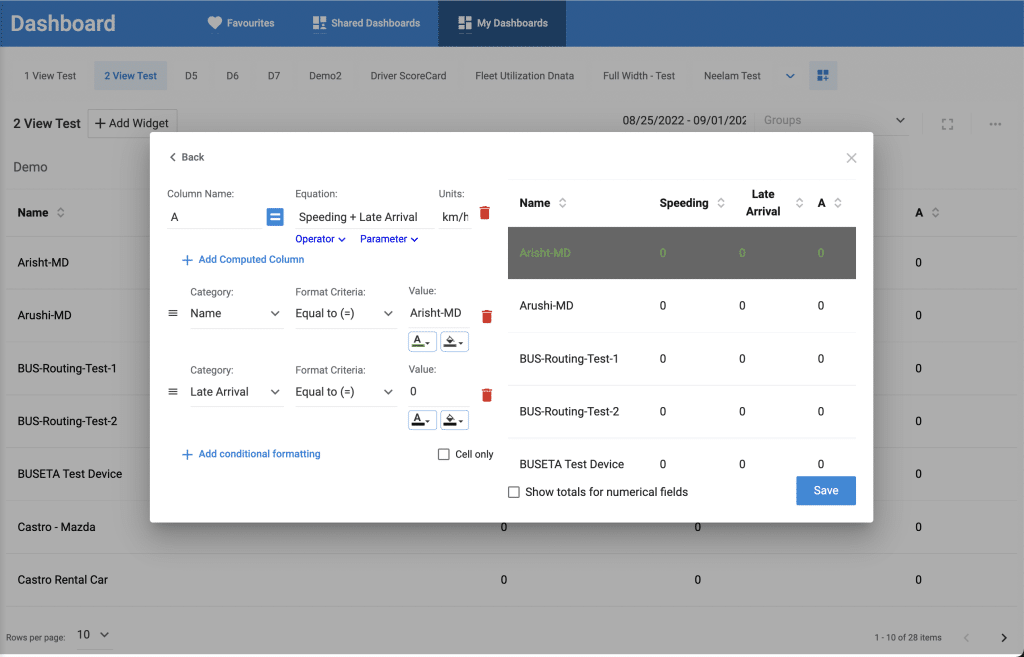Select highlighted Arisht-MD preview row
This screenshot has width=1024, height=657.
click(682, 253)
